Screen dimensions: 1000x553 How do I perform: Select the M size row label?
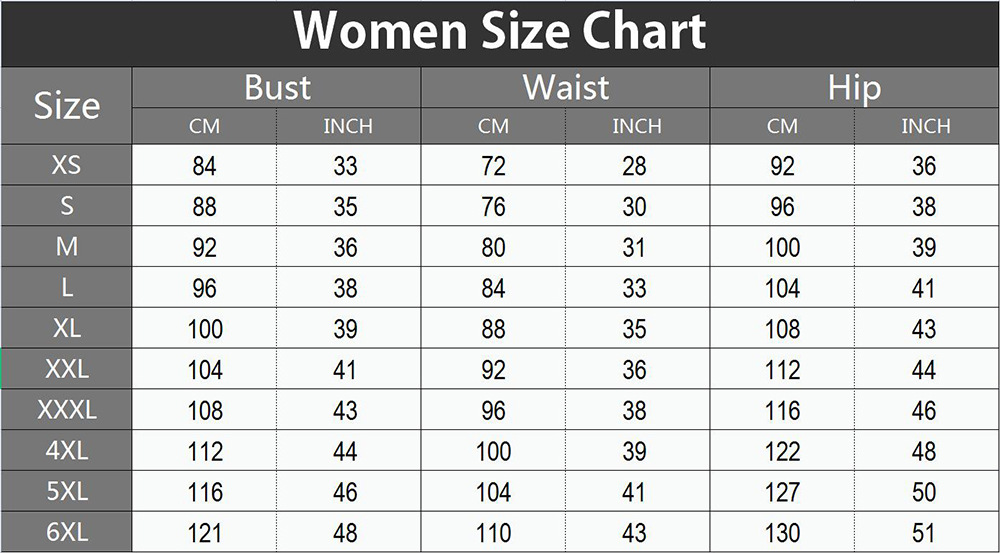[x=66, y=247]
